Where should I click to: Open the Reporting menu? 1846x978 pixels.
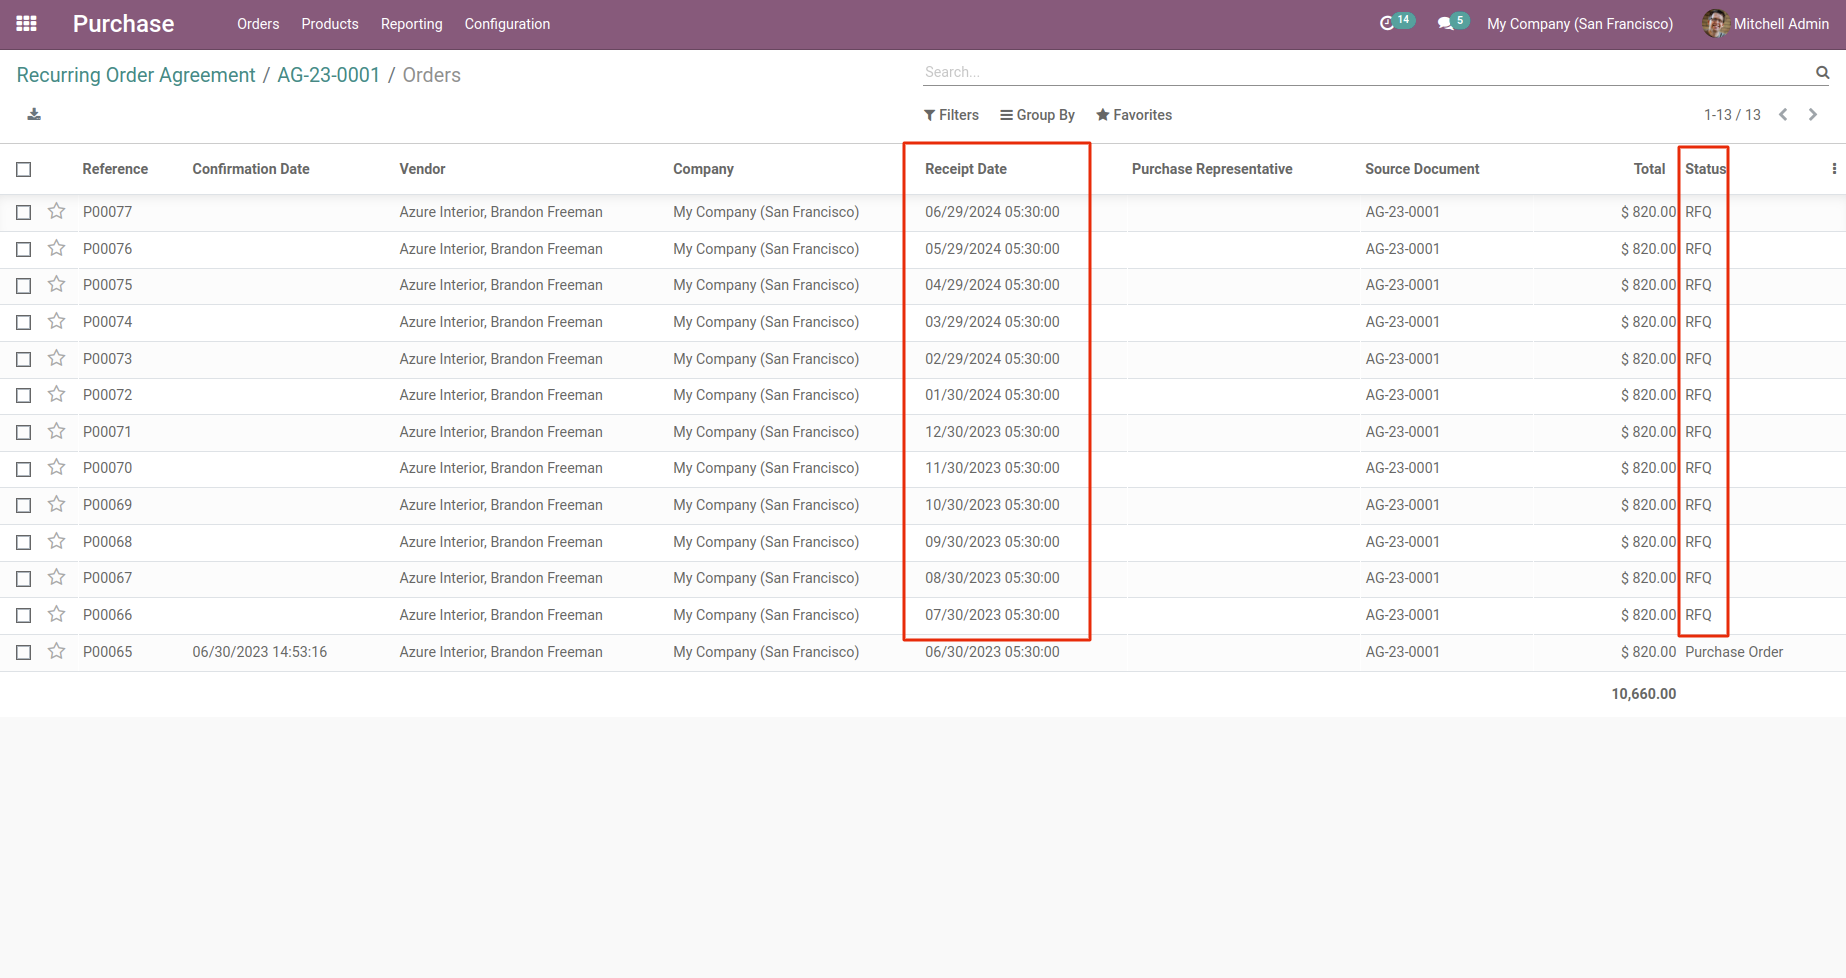(411, 24)
